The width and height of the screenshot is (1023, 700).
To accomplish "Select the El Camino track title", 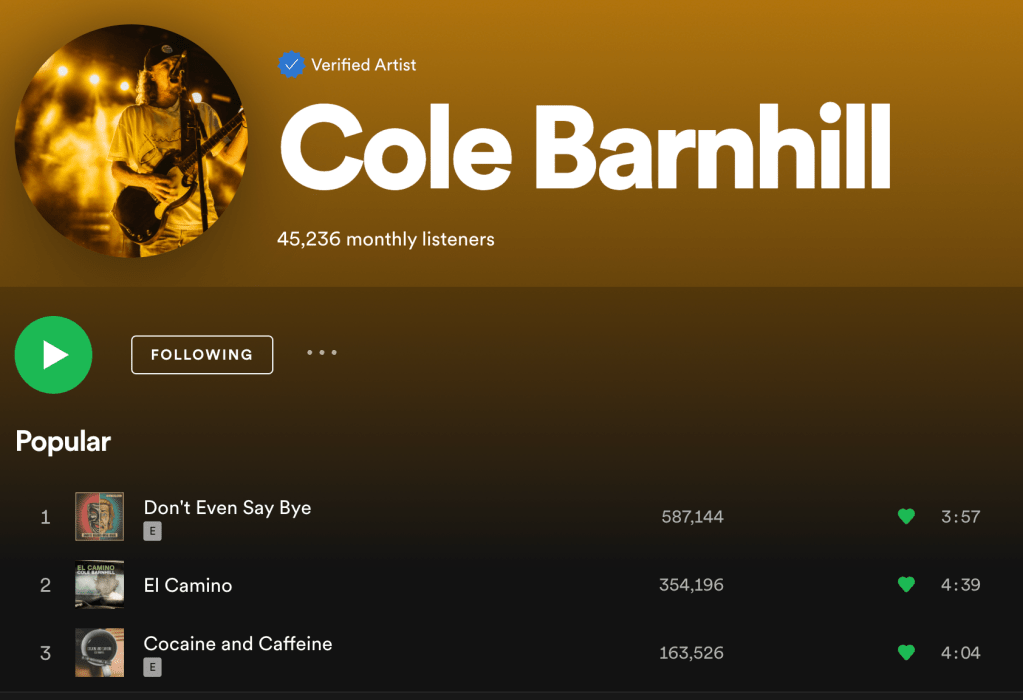I will click(x=188, y=585).
